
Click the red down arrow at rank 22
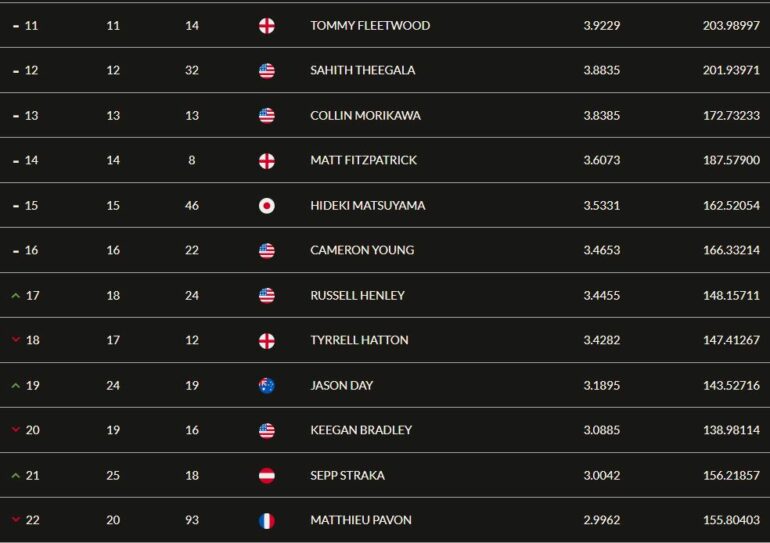(x=16, y=519)
